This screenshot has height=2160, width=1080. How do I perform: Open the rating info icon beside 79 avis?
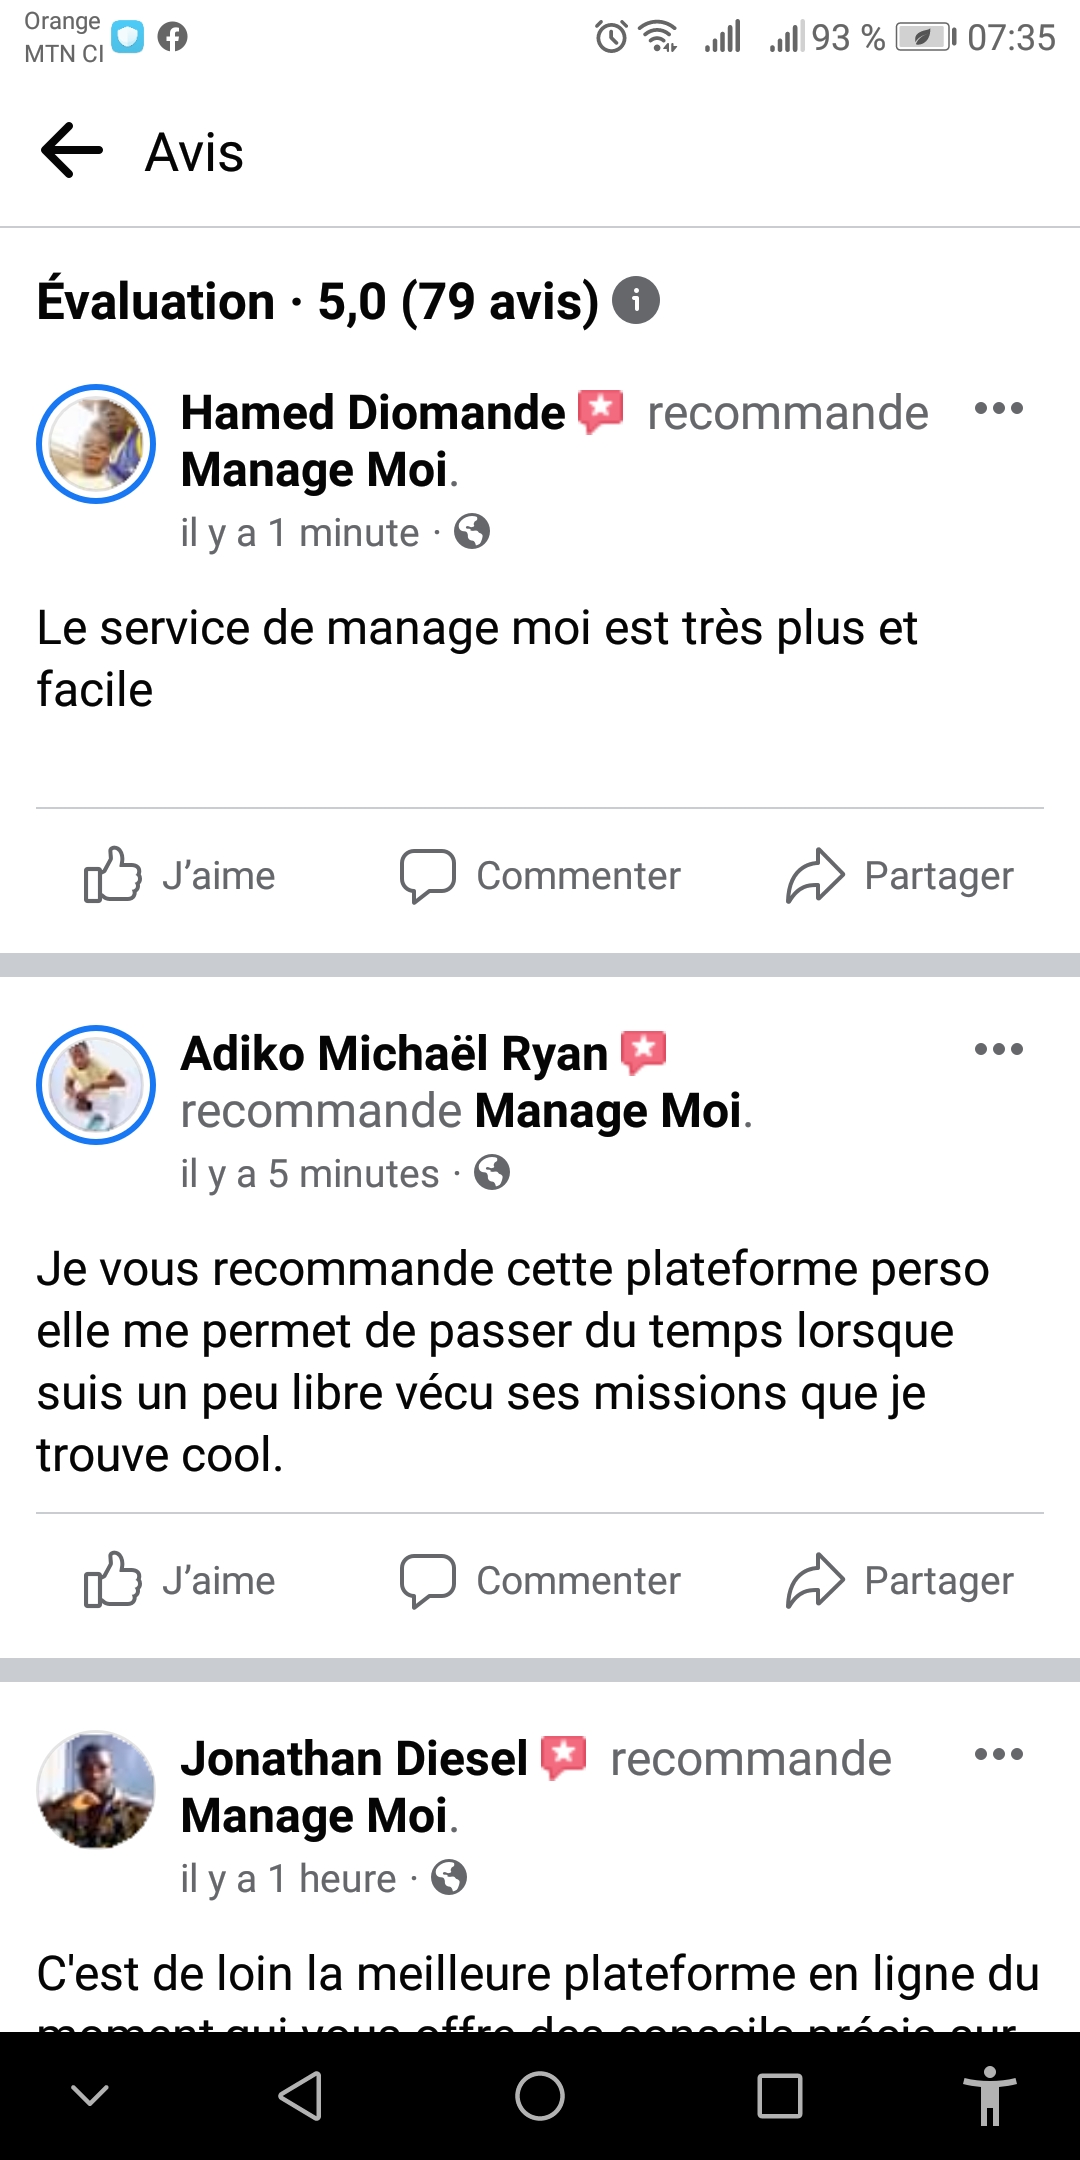click(635, 300)
